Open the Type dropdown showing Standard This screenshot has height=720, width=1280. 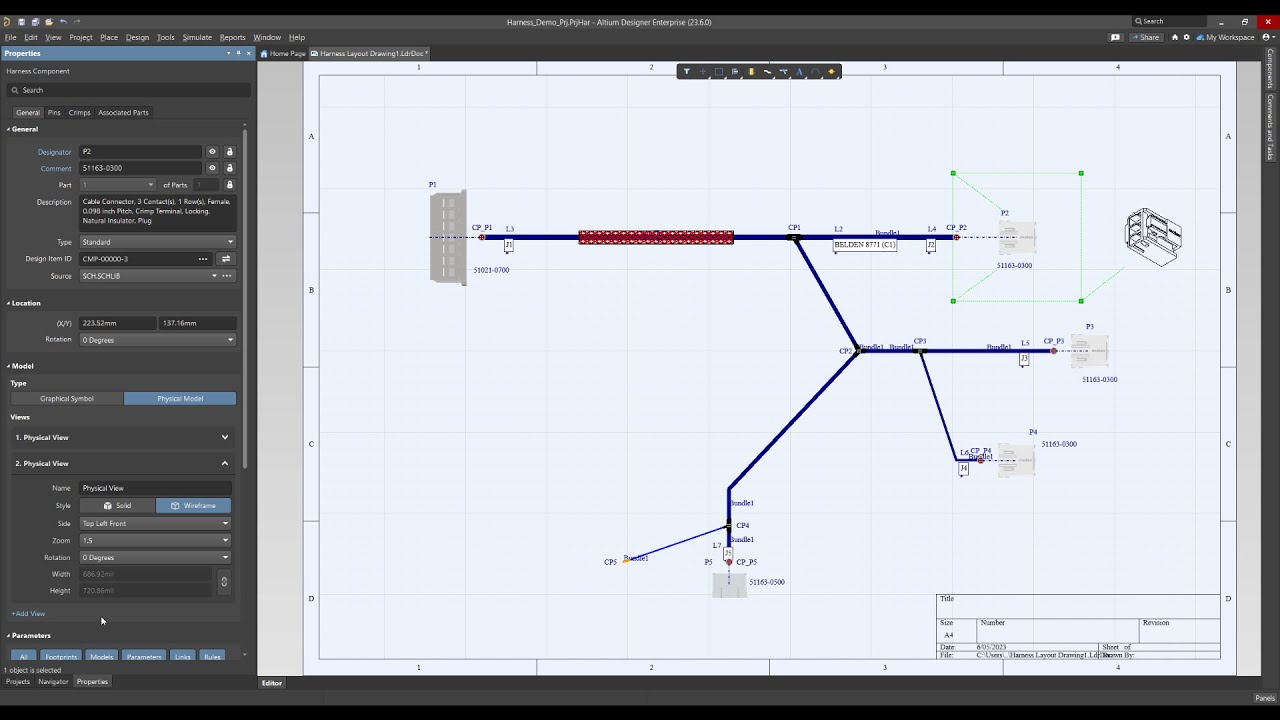(157, 242)
